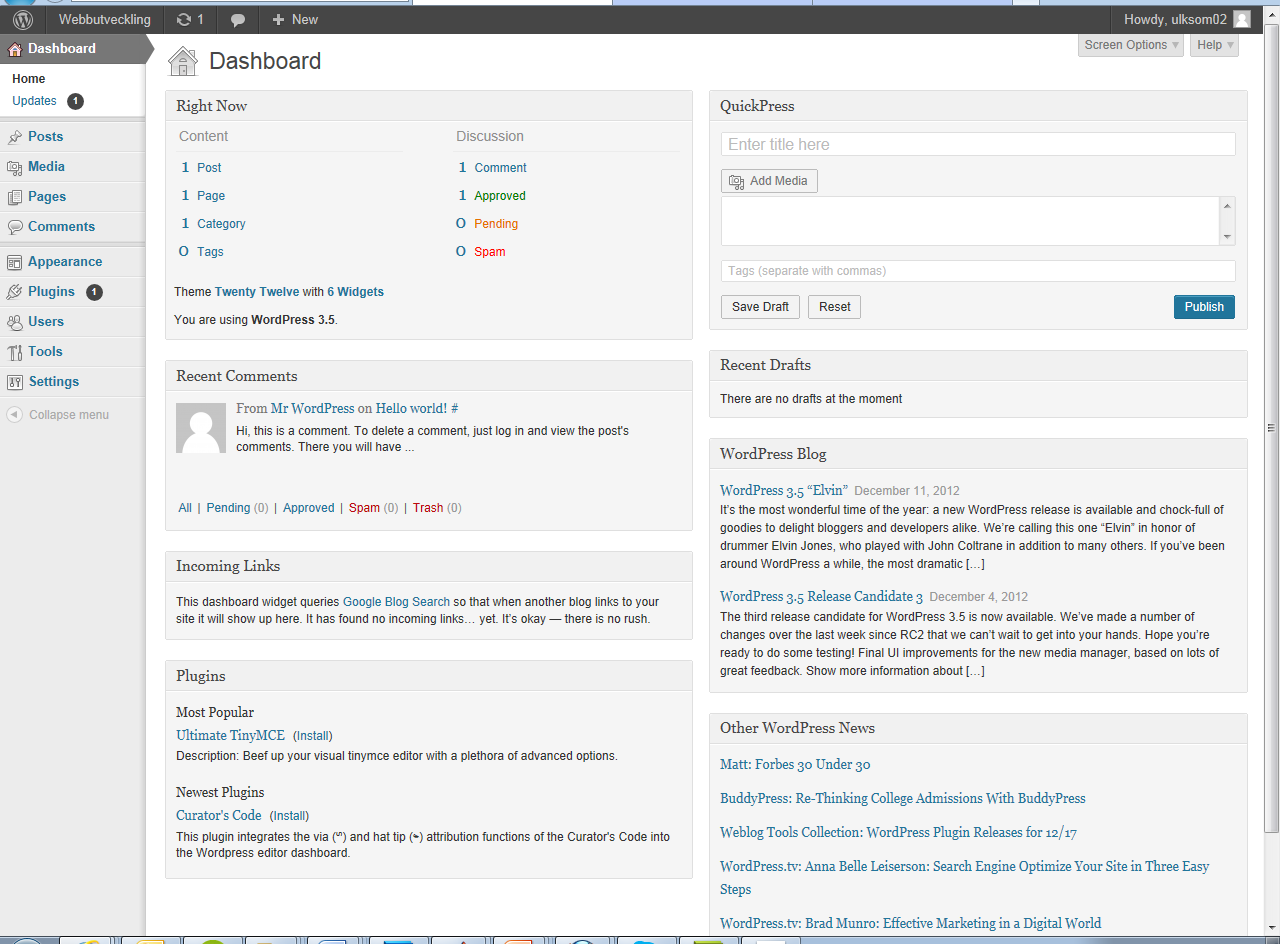Open WordPress 3.5 Release Candidate 3 post

pyautogui.click(x=821, y=596)
